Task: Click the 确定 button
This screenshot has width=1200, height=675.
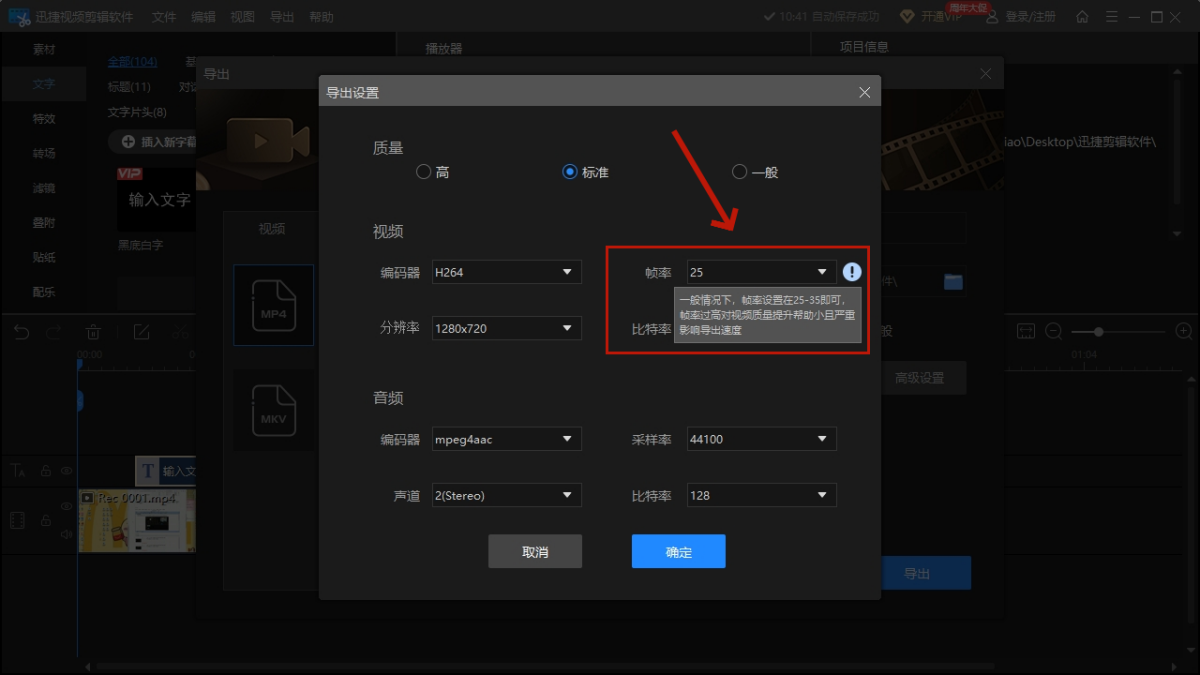Action: (x=679, y=552)
